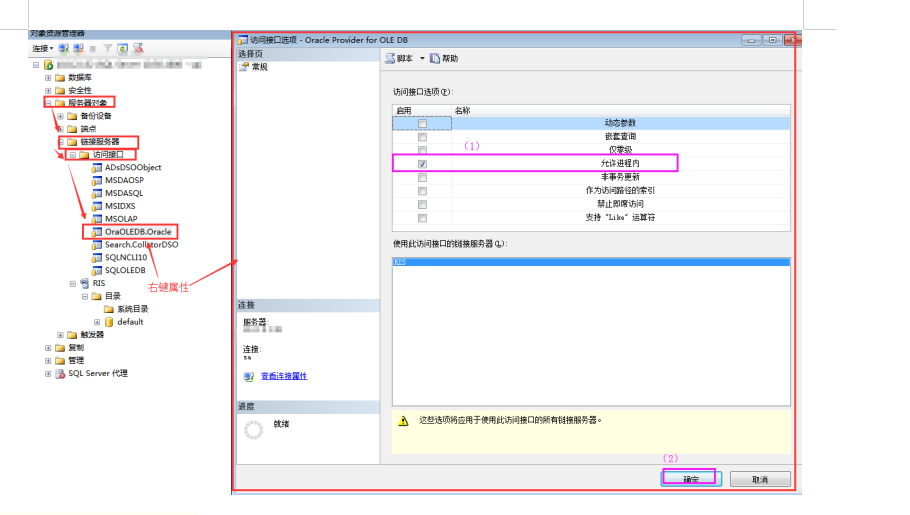The height and width of the screenshot is (515, 910).
Task: Click the 查看连接属性 connection properties icon
Action: tap(248, 376)
